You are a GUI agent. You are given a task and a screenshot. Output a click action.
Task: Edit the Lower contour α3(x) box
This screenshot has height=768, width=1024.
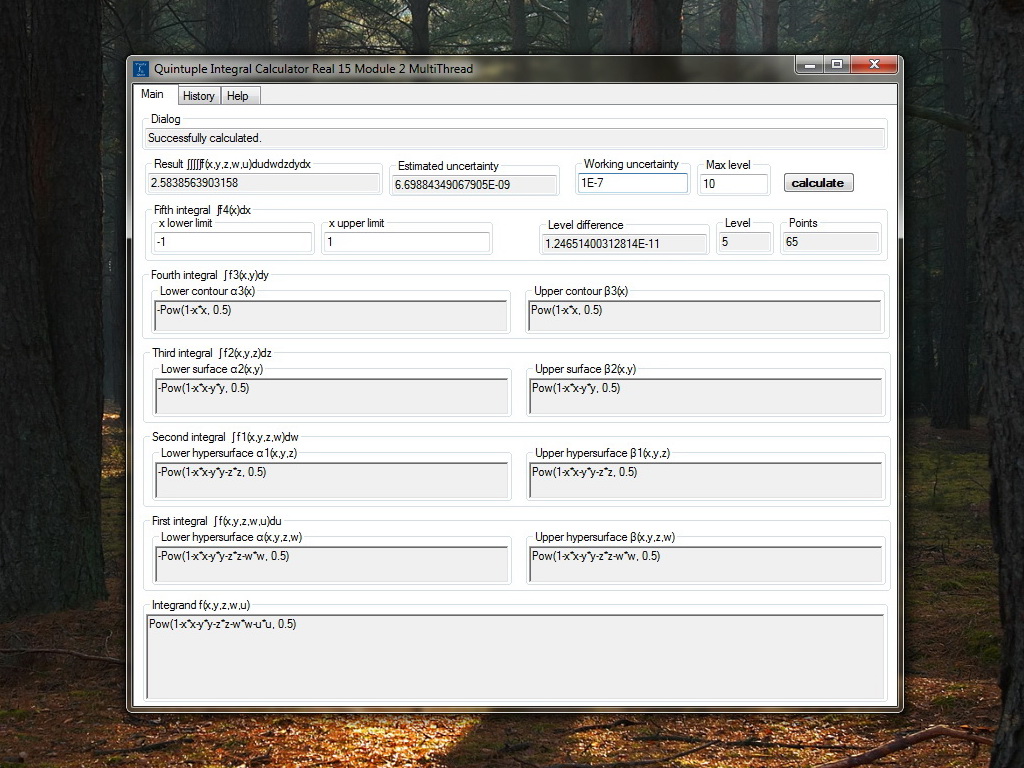pyautogui.click(x=331, y=316)
